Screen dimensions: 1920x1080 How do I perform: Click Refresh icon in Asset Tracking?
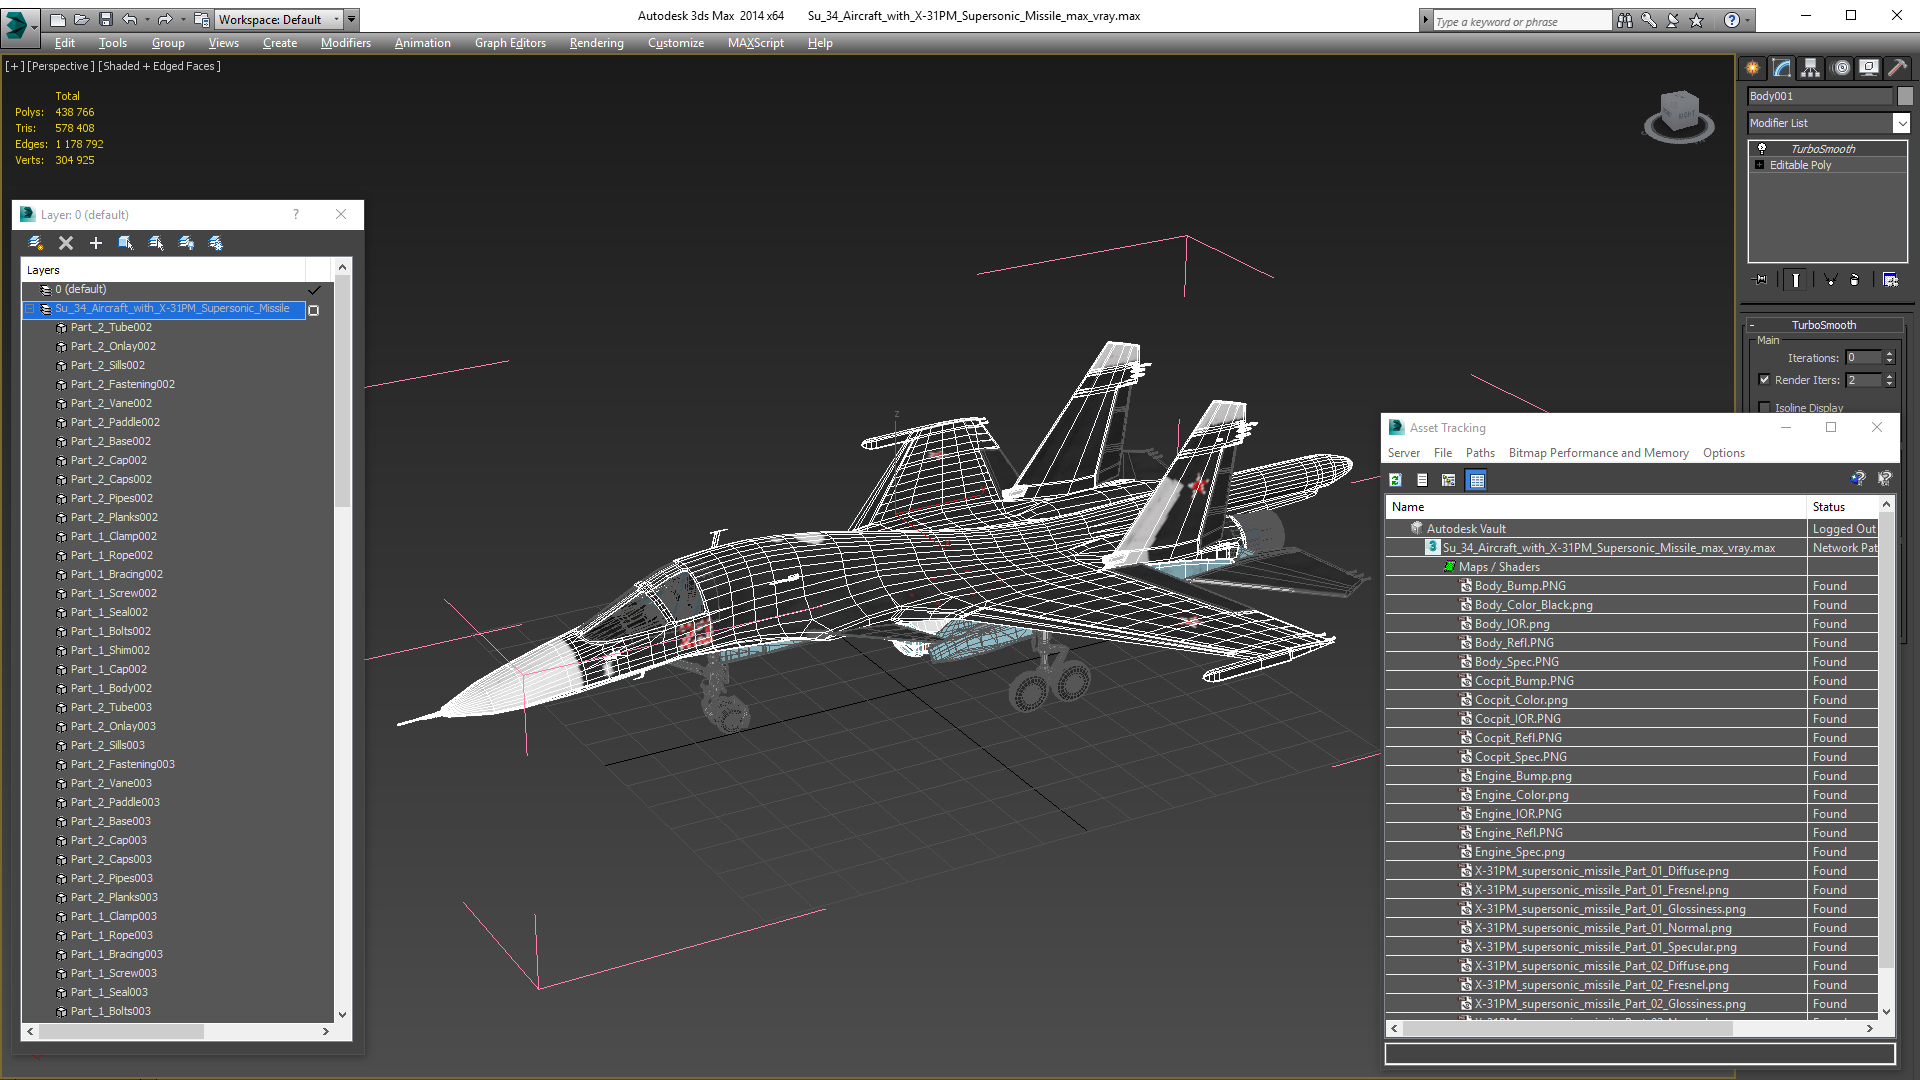coord(1395,480)
